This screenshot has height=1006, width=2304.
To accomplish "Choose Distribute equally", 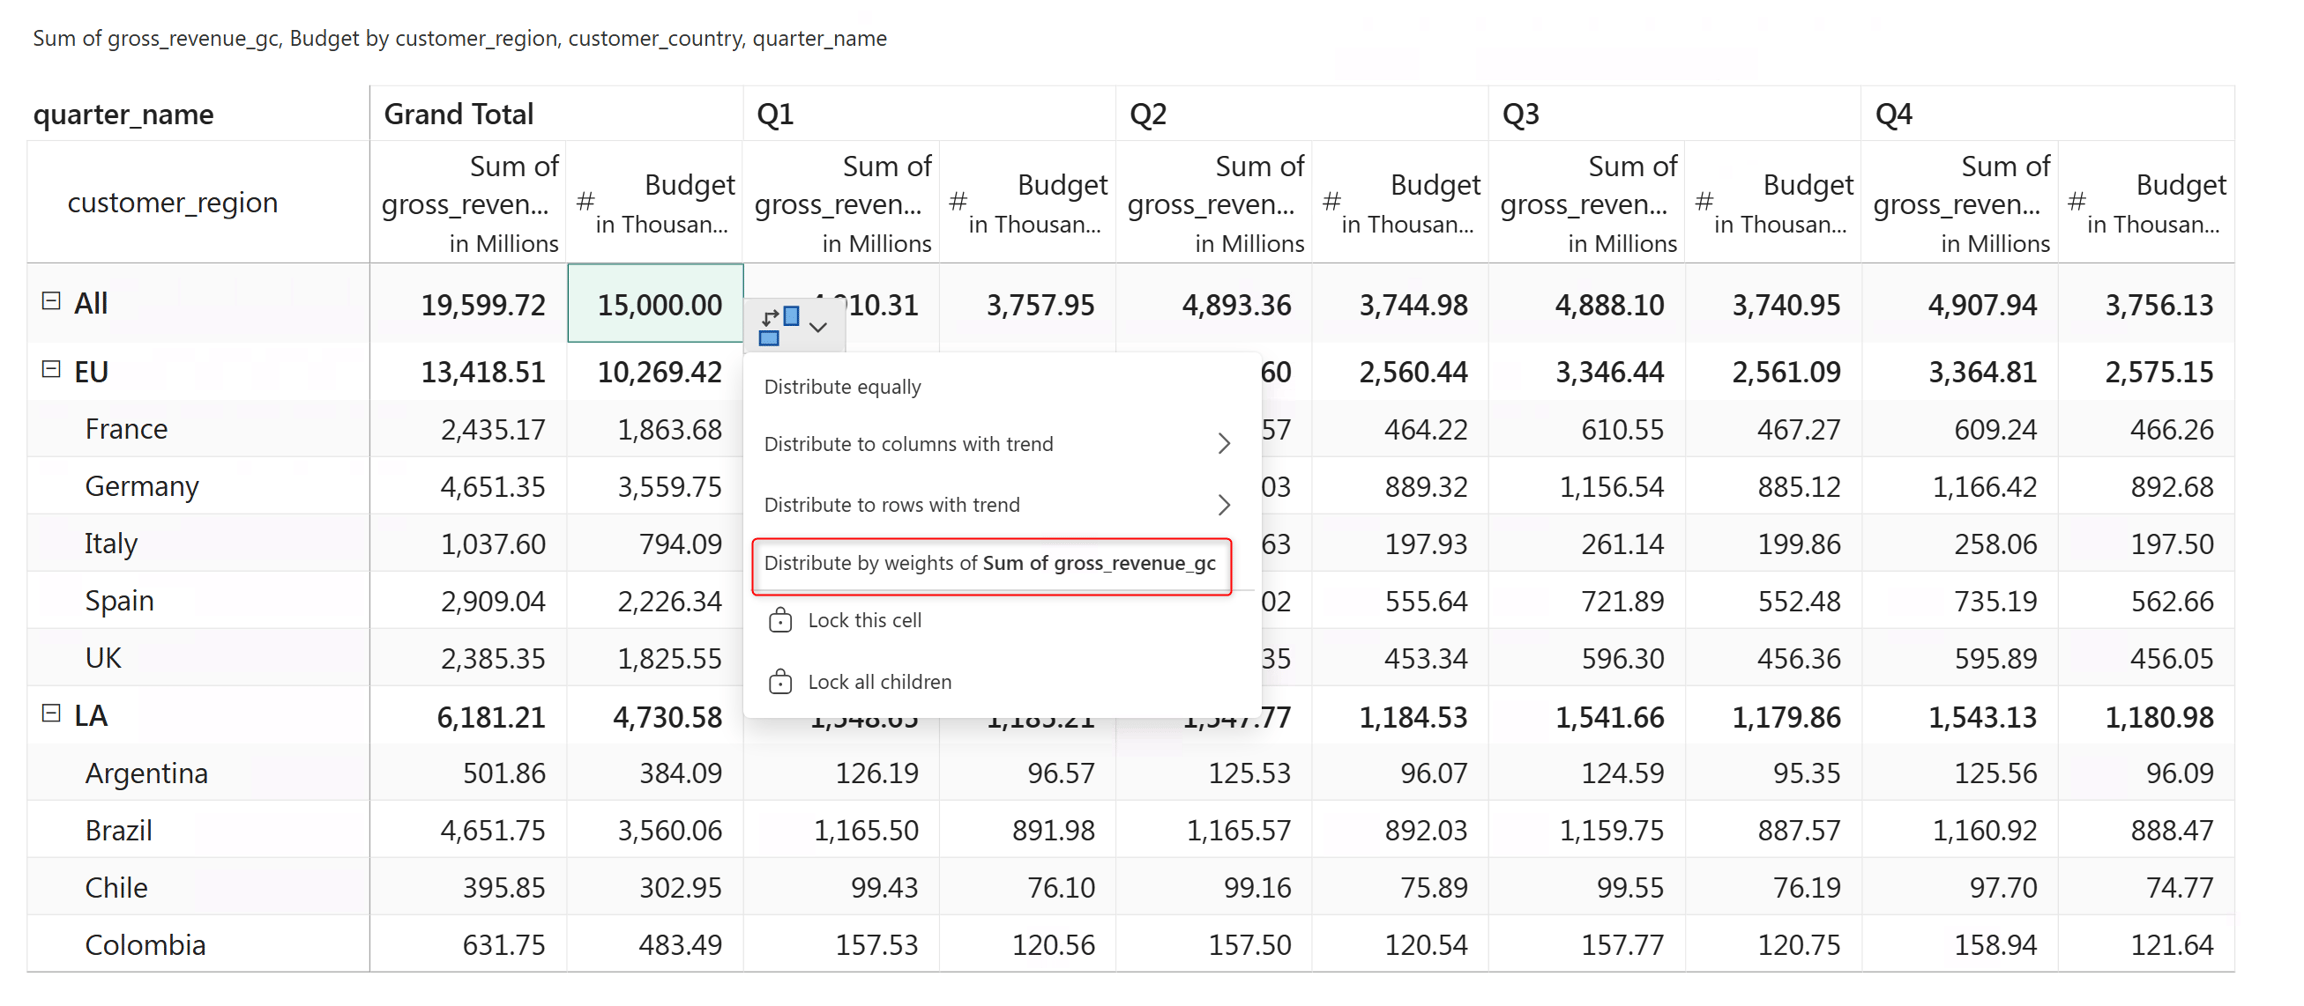I will 843,387.
